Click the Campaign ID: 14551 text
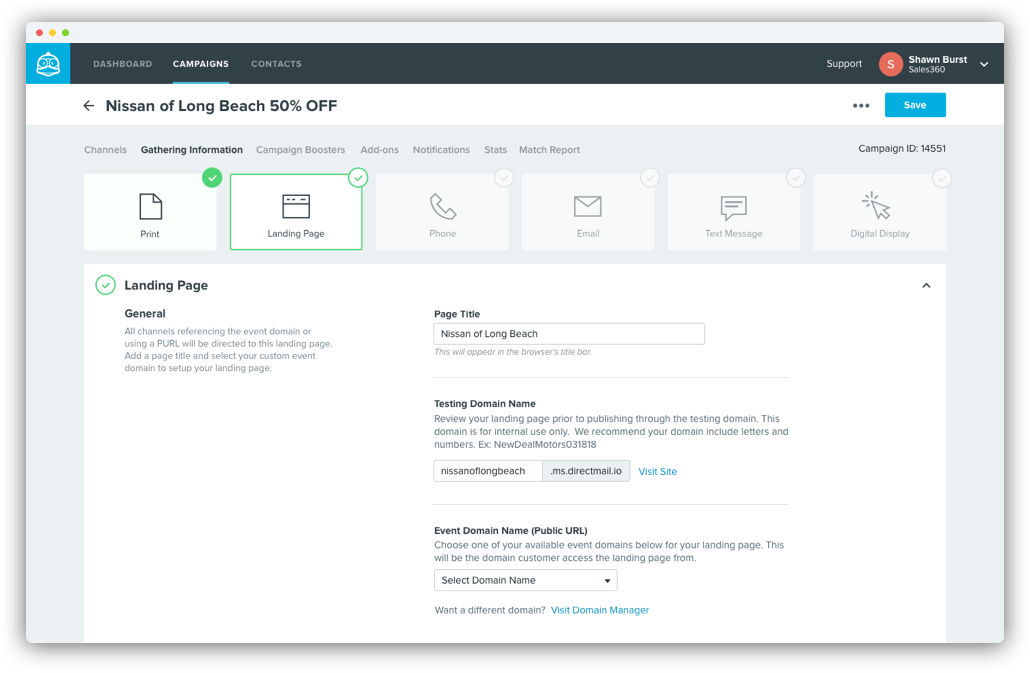Image resolution: width=1030 pixels, height=673 pixels. coord(902,148)
